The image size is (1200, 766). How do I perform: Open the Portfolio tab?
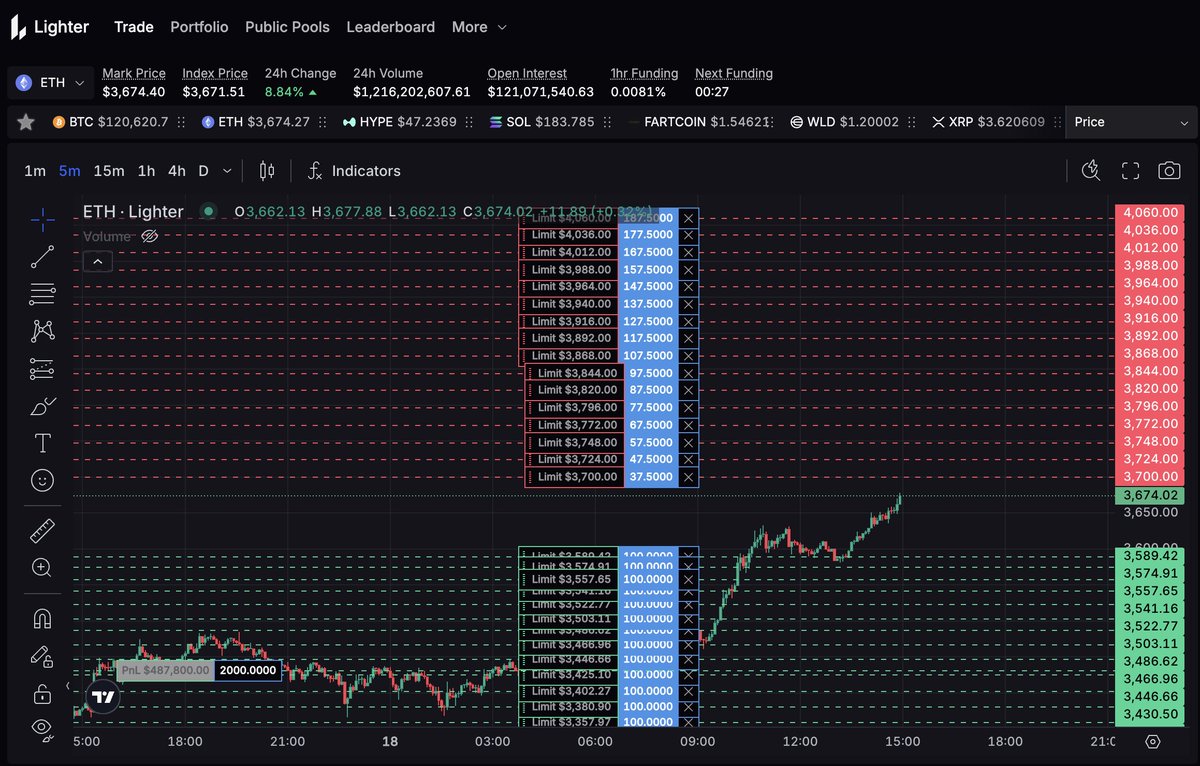click(199, 27)
